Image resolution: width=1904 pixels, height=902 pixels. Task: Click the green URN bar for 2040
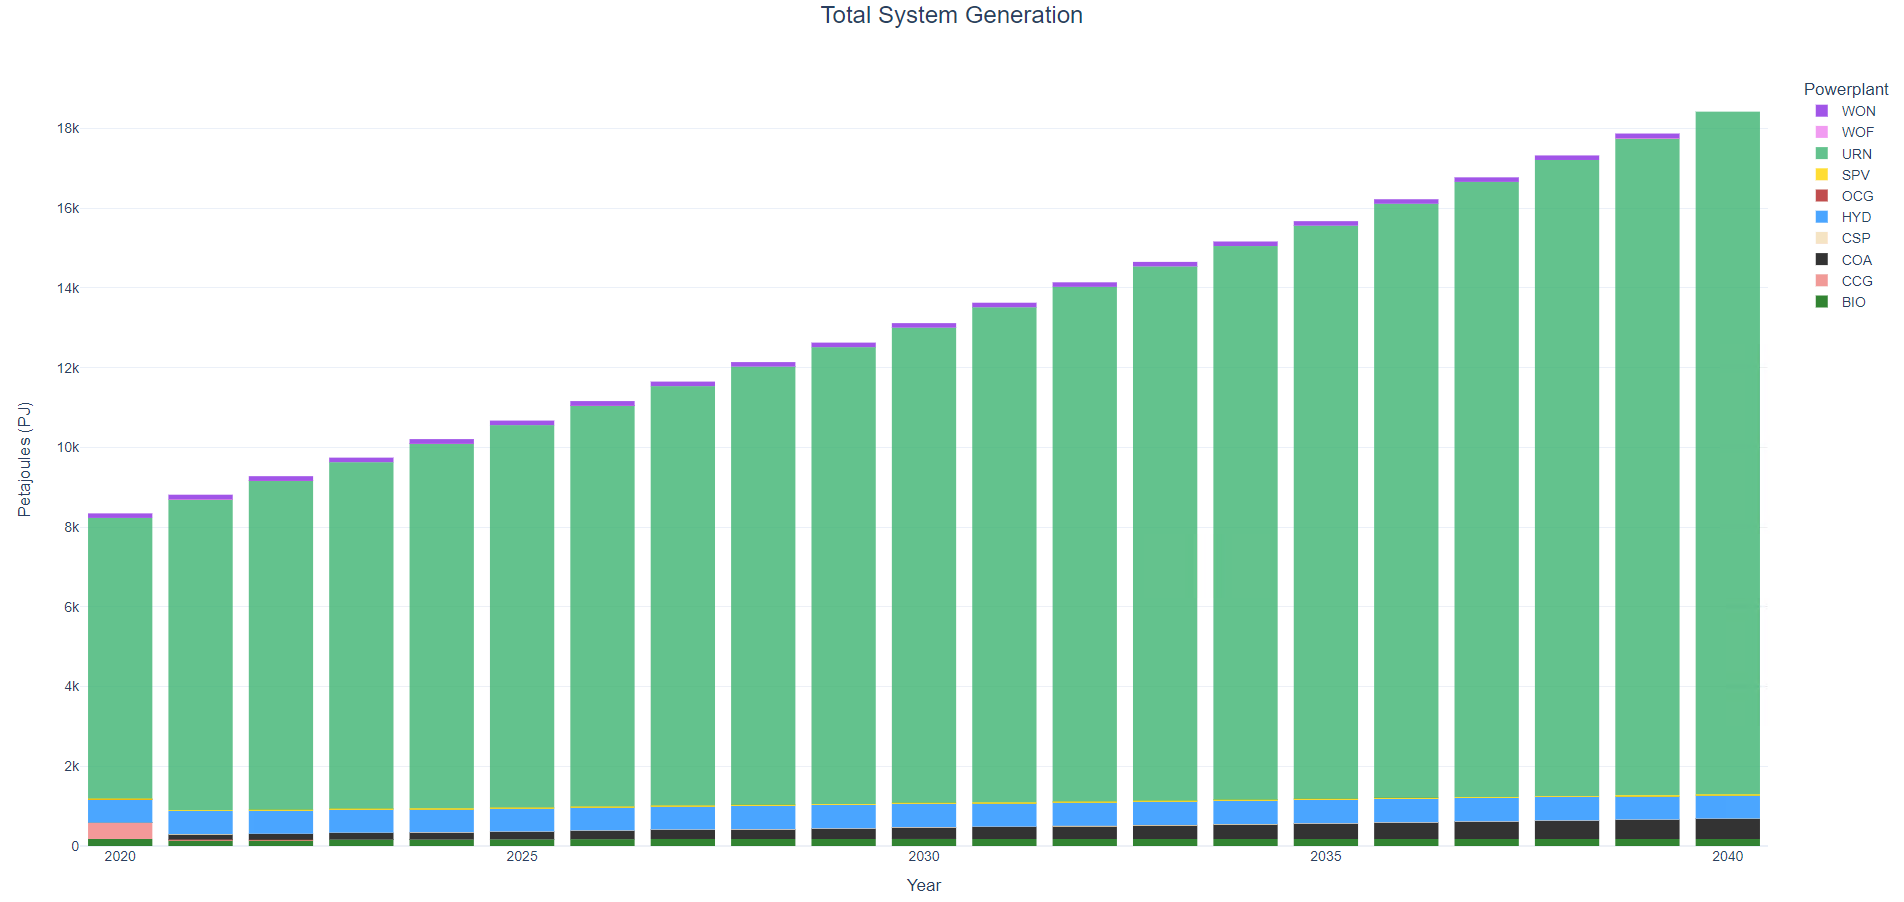click(x=1727, y=453)
